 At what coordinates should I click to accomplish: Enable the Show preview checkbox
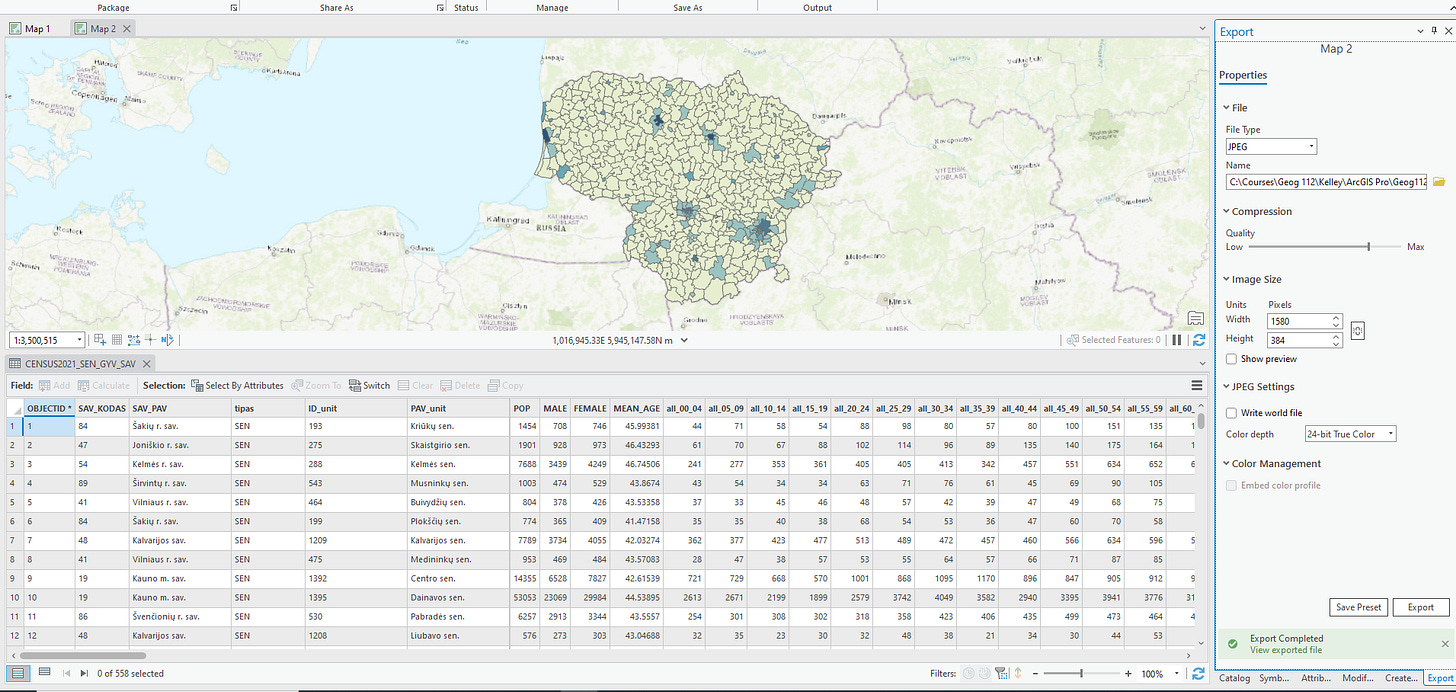1232,359
